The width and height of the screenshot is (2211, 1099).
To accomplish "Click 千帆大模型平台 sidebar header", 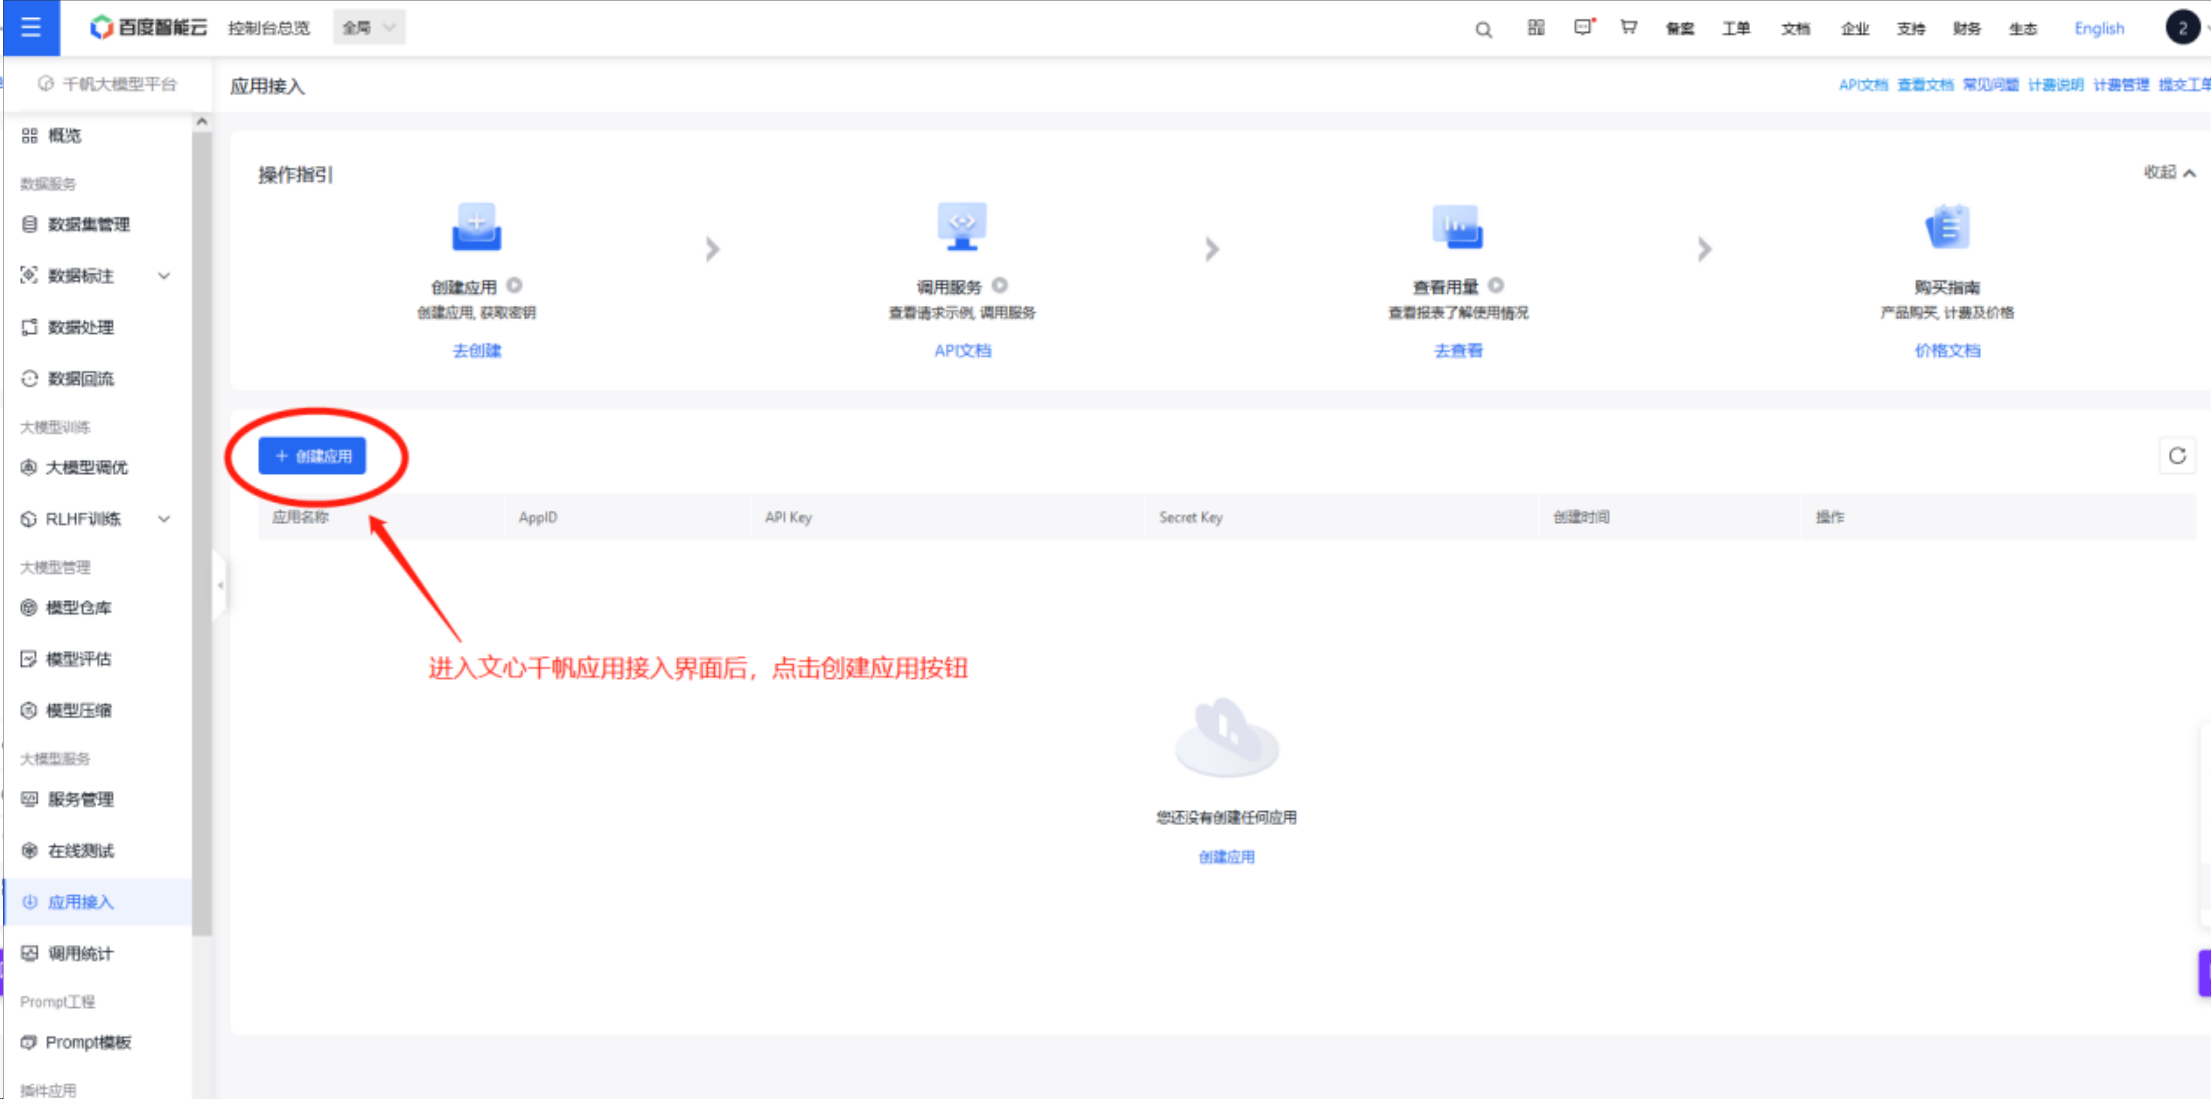I will [107, 84].
